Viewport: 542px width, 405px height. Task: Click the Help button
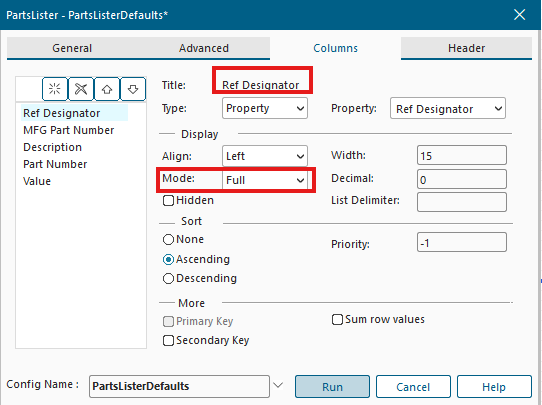[494, 387]
